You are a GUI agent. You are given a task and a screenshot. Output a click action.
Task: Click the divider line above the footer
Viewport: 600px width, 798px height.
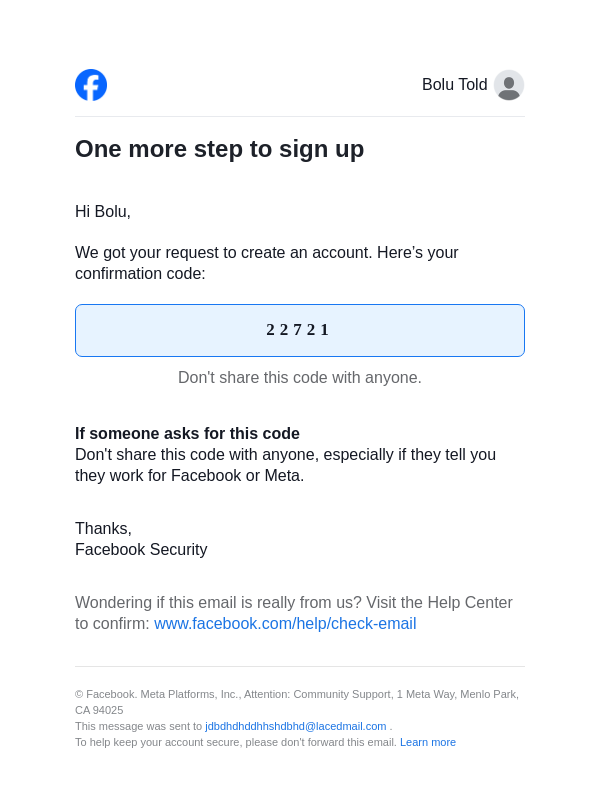click(299, 667)
